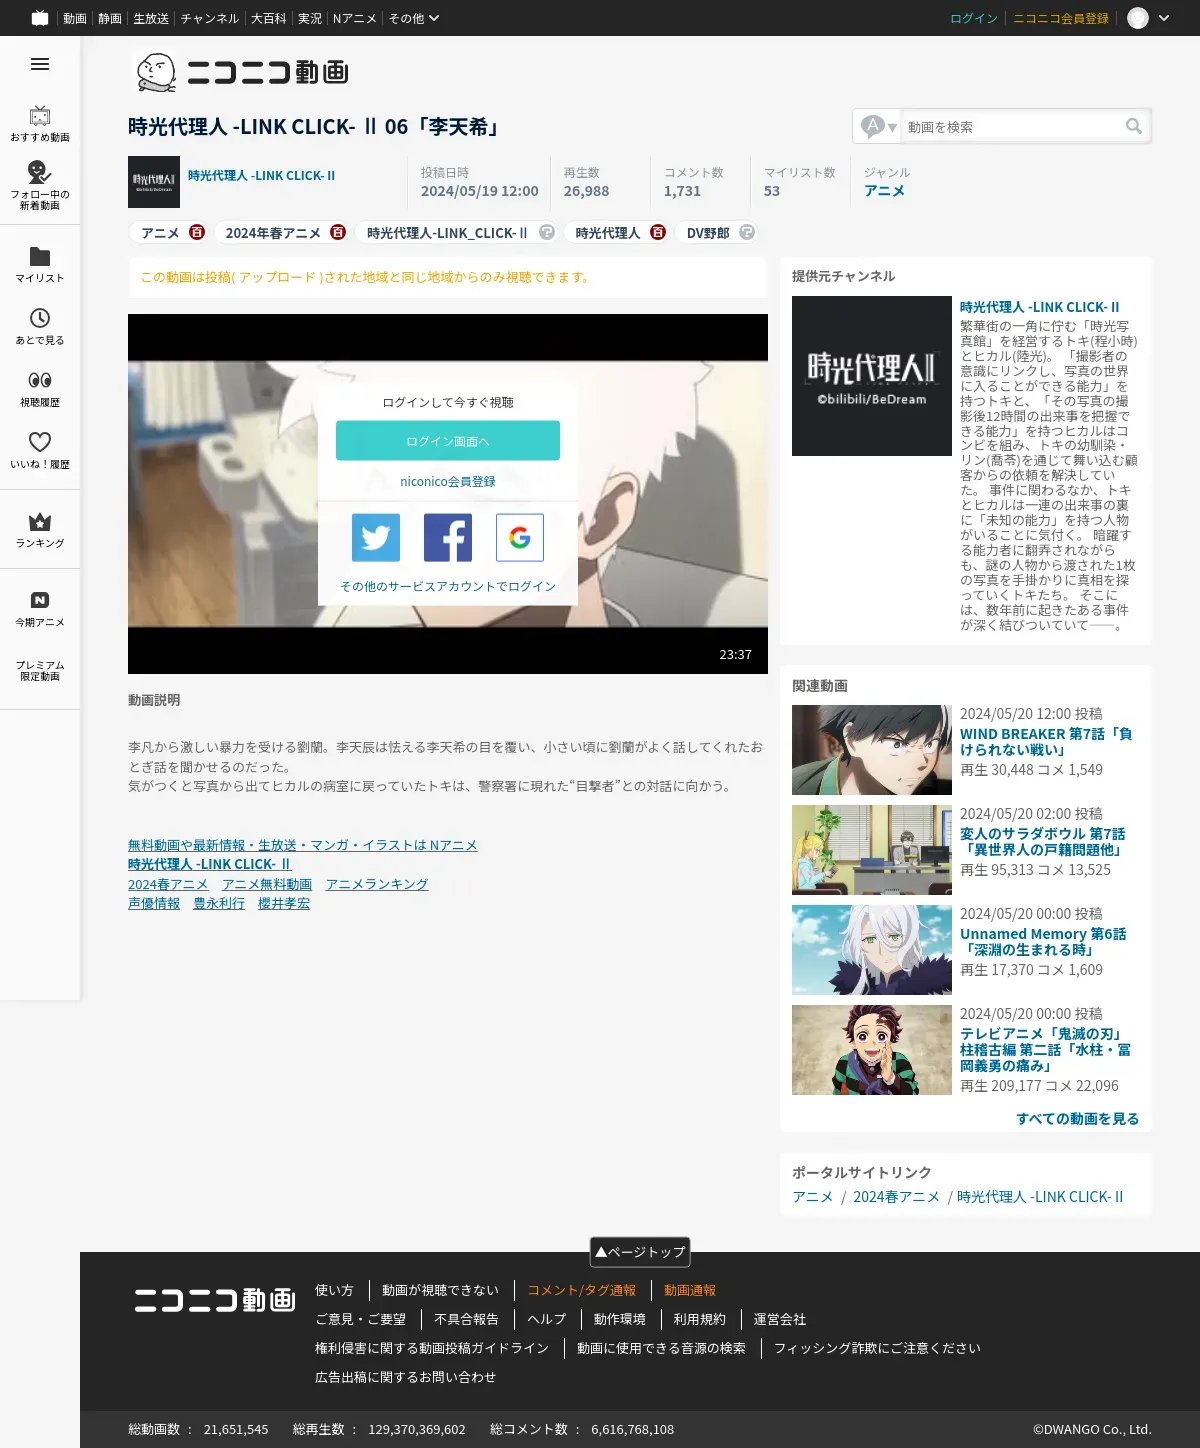Screen dimensions: 1200x1448
Task: Open dictionary icon beside 2024年春アニメ tag
Action: 338,232
